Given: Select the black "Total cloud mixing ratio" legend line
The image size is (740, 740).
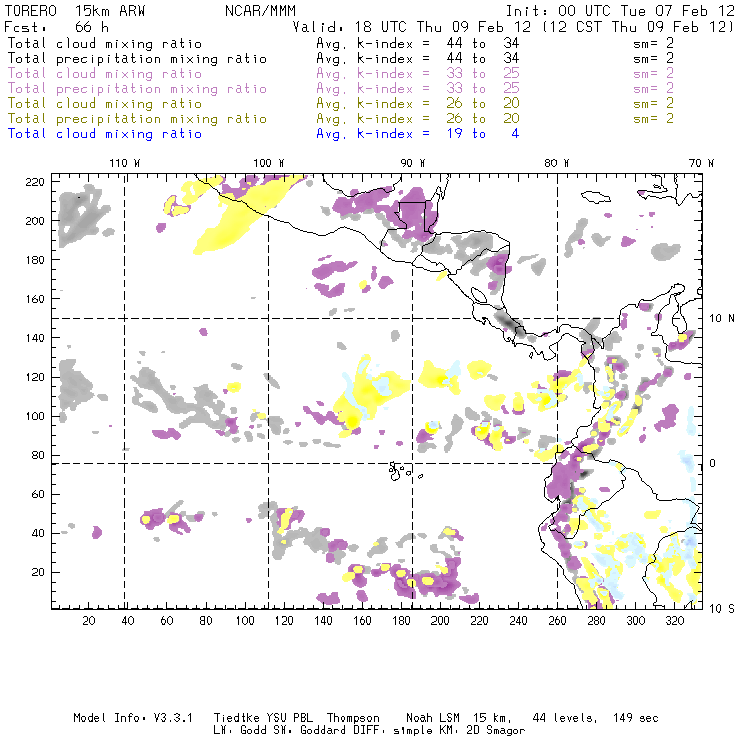Looking at the screenshot, I should 105,43.
